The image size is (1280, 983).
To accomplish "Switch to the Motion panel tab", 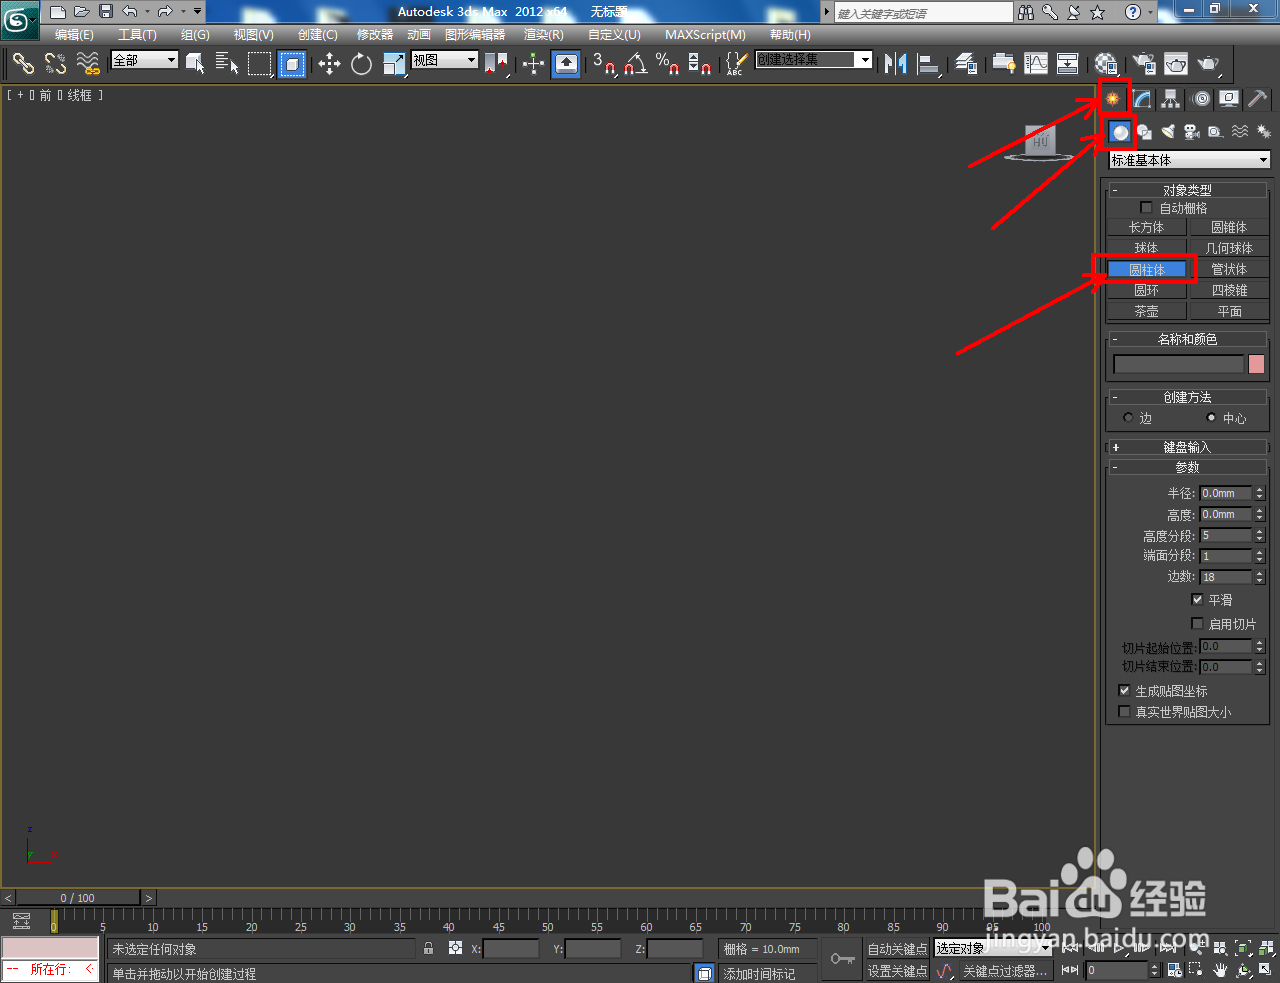I will pyautogui.click(x=1201, y=98).
